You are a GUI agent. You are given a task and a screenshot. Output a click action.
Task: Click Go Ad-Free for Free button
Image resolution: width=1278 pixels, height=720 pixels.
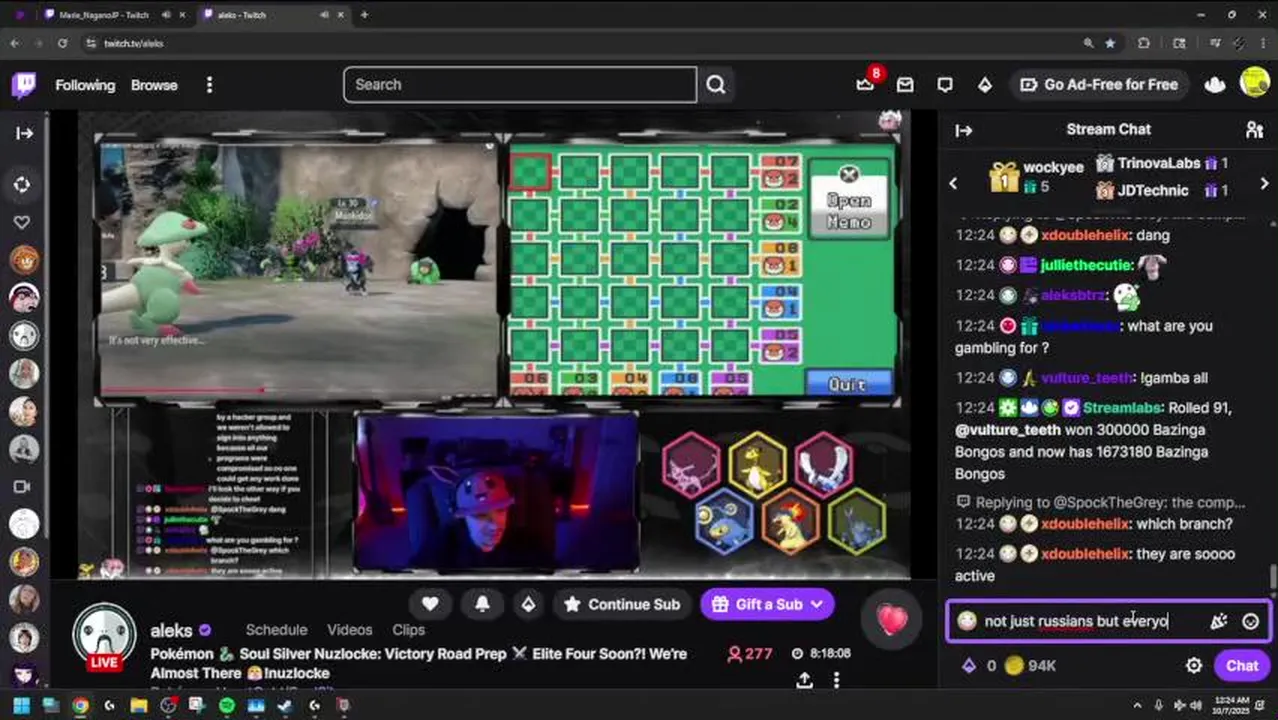[1099, 85]
